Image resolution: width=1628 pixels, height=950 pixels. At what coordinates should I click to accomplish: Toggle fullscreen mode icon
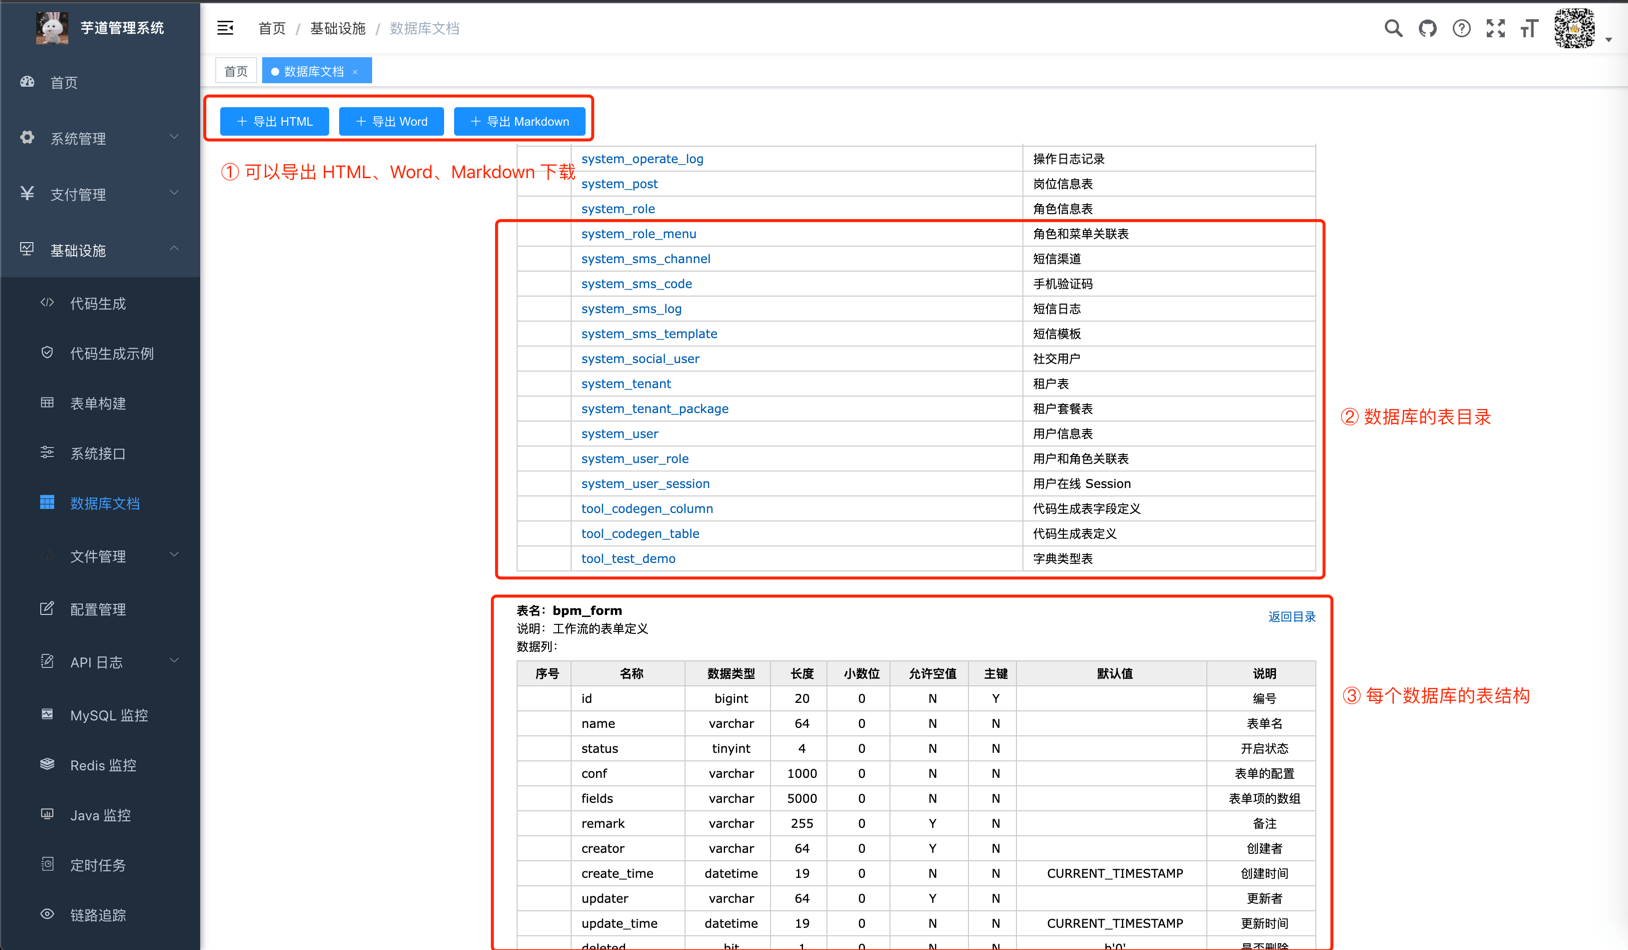(1495, 29)
